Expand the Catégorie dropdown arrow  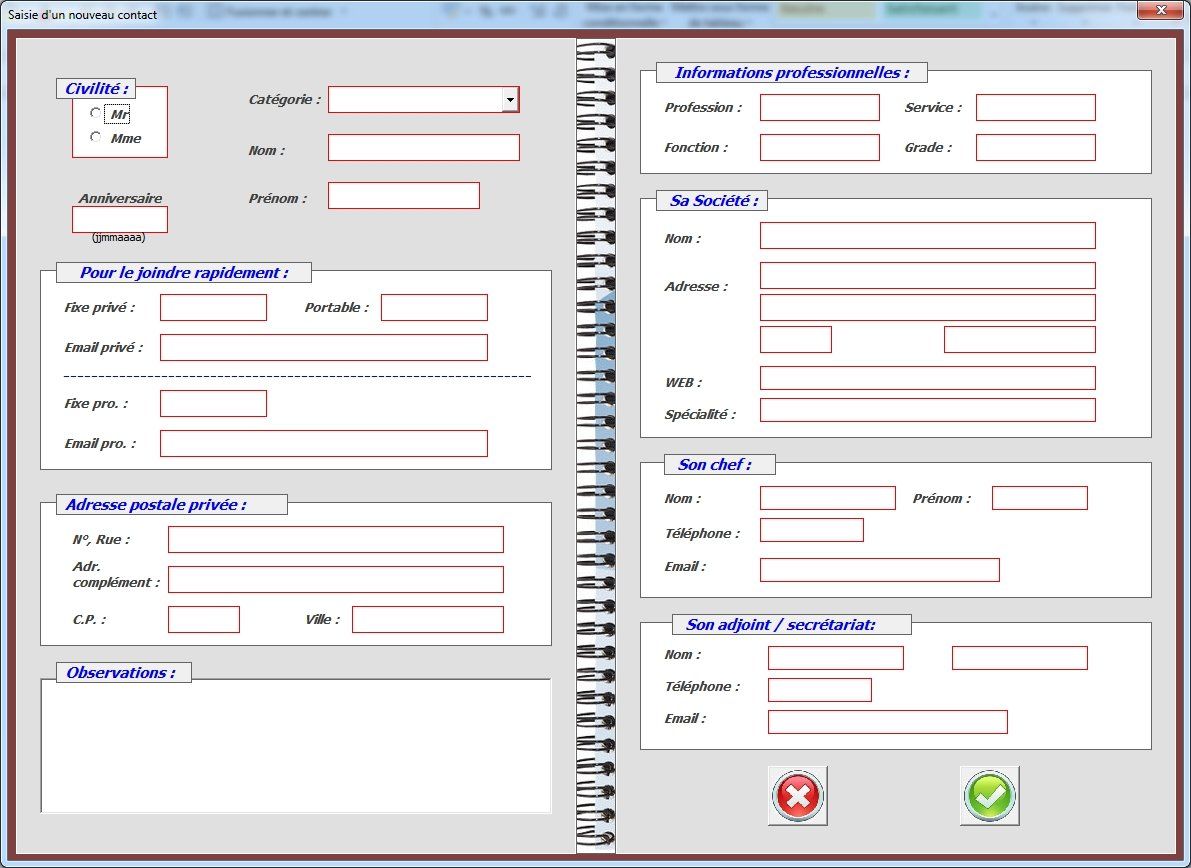510,99
